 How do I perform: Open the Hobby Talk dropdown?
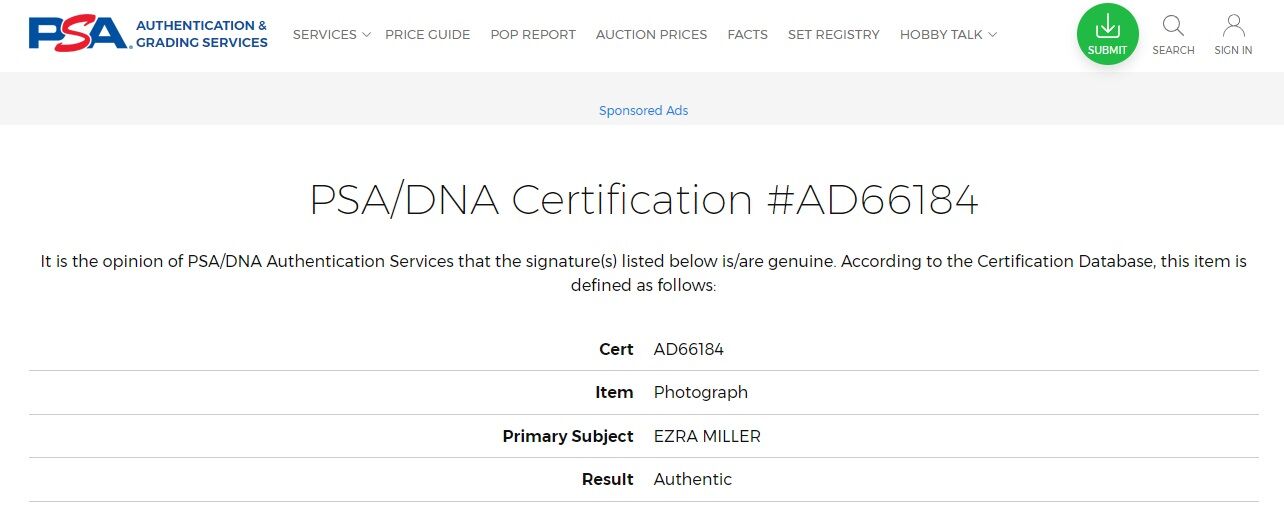[x=948, y=34]
